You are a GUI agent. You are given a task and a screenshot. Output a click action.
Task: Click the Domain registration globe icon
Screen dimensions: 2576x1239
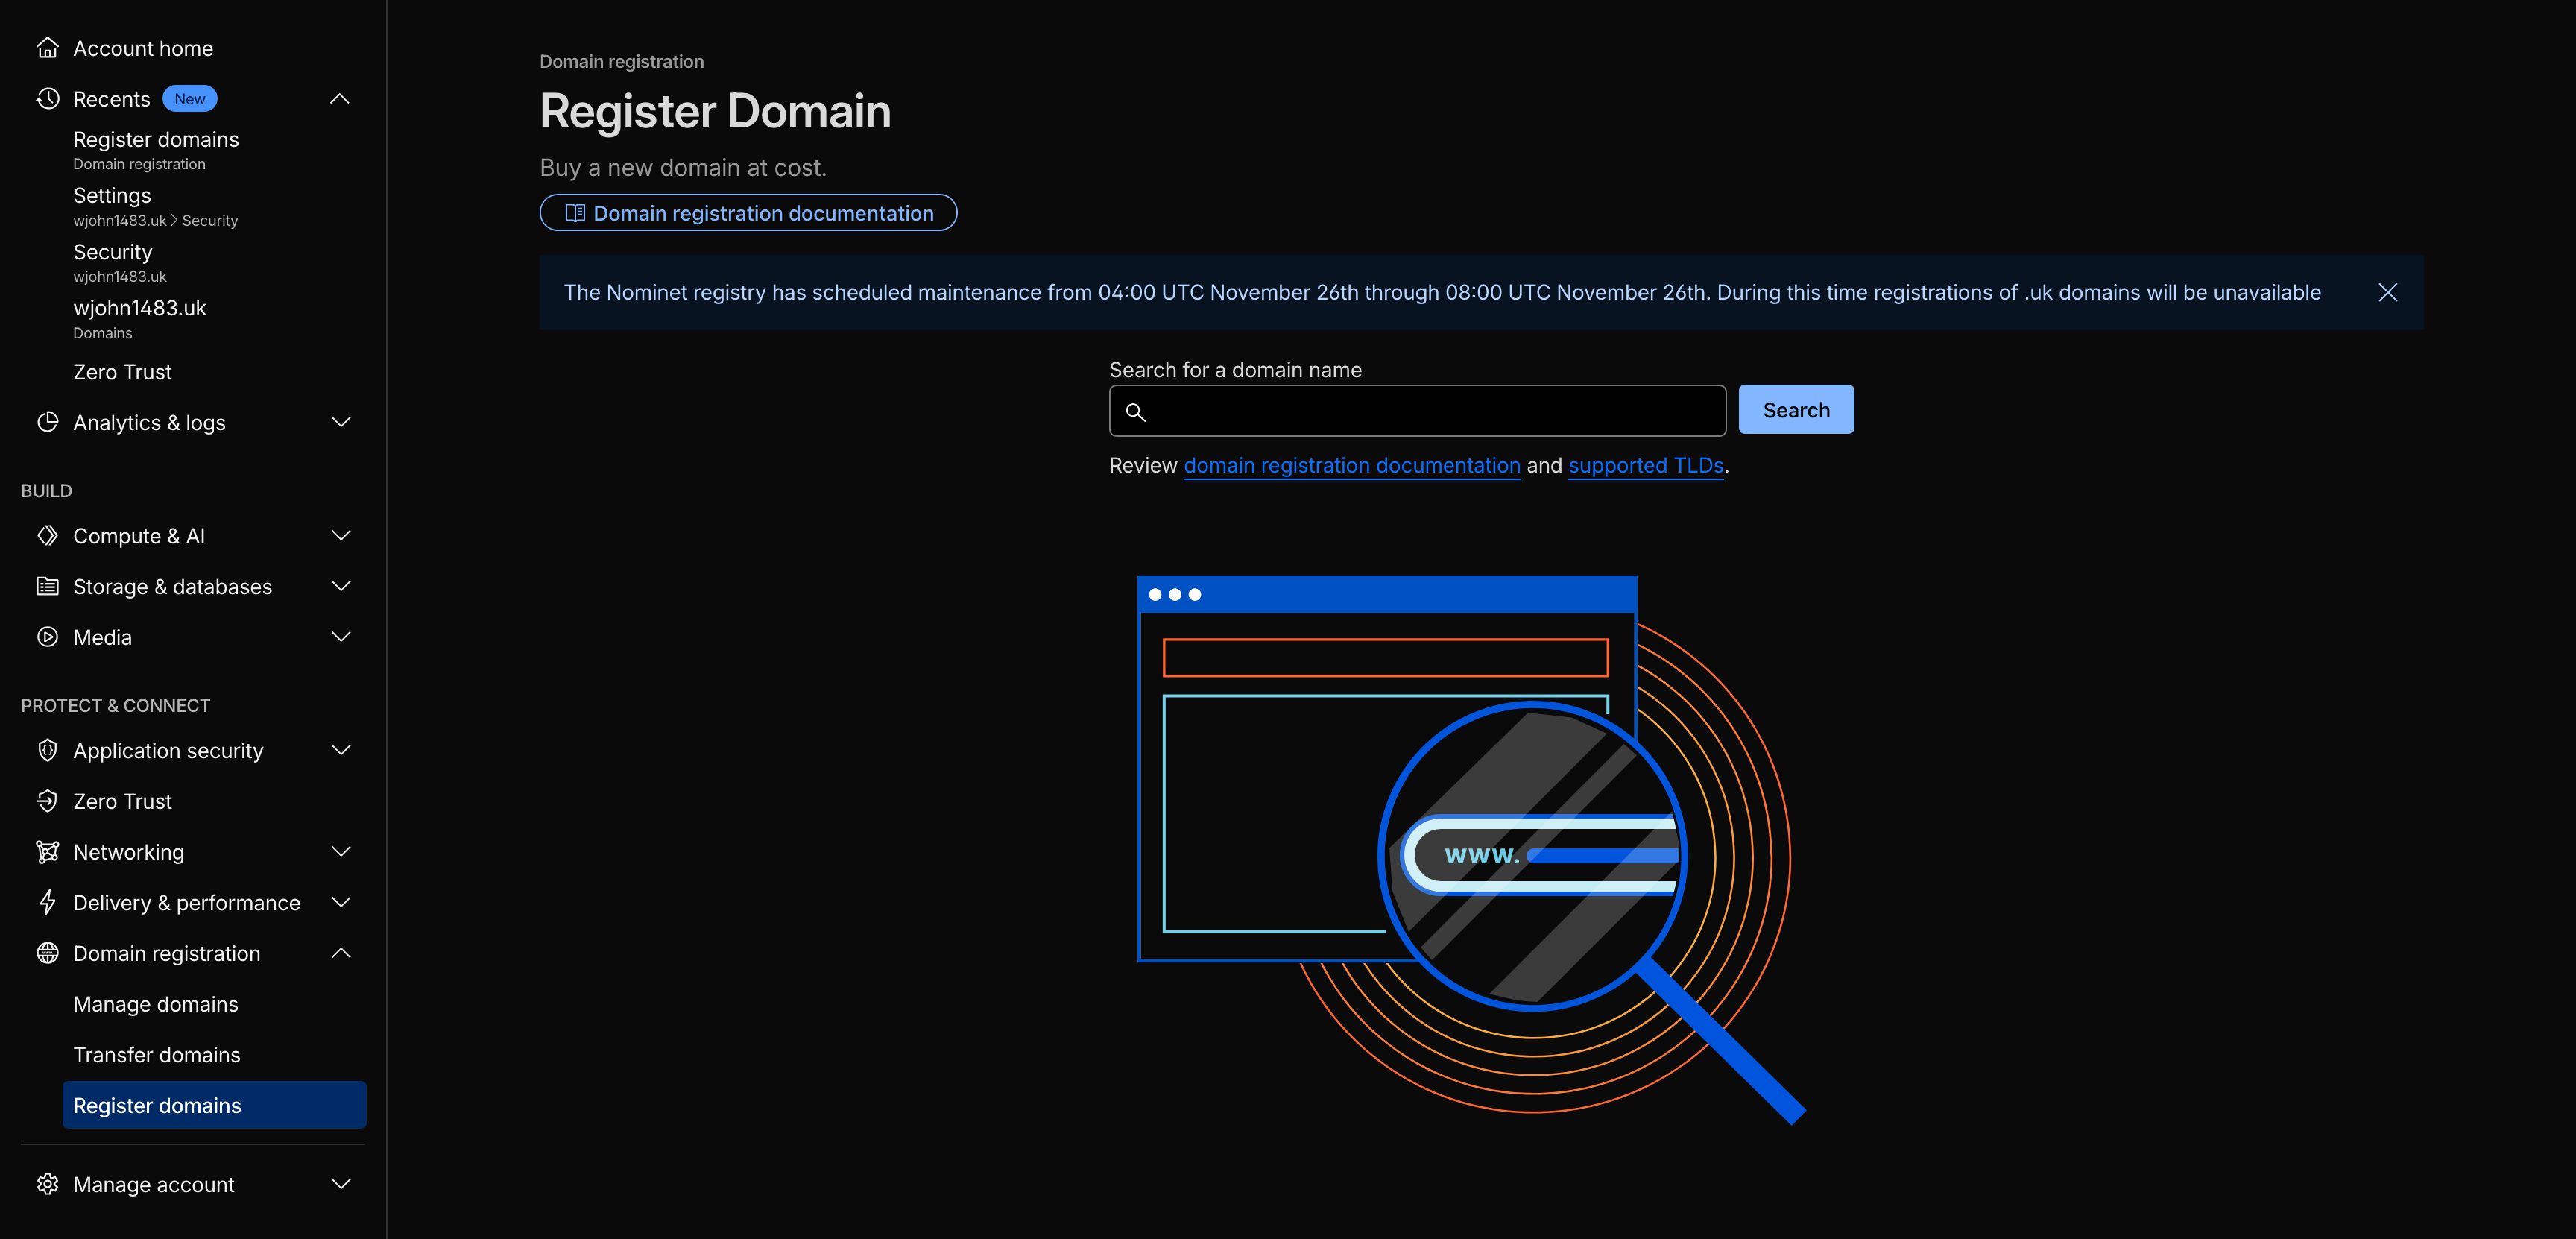(48, 953)
